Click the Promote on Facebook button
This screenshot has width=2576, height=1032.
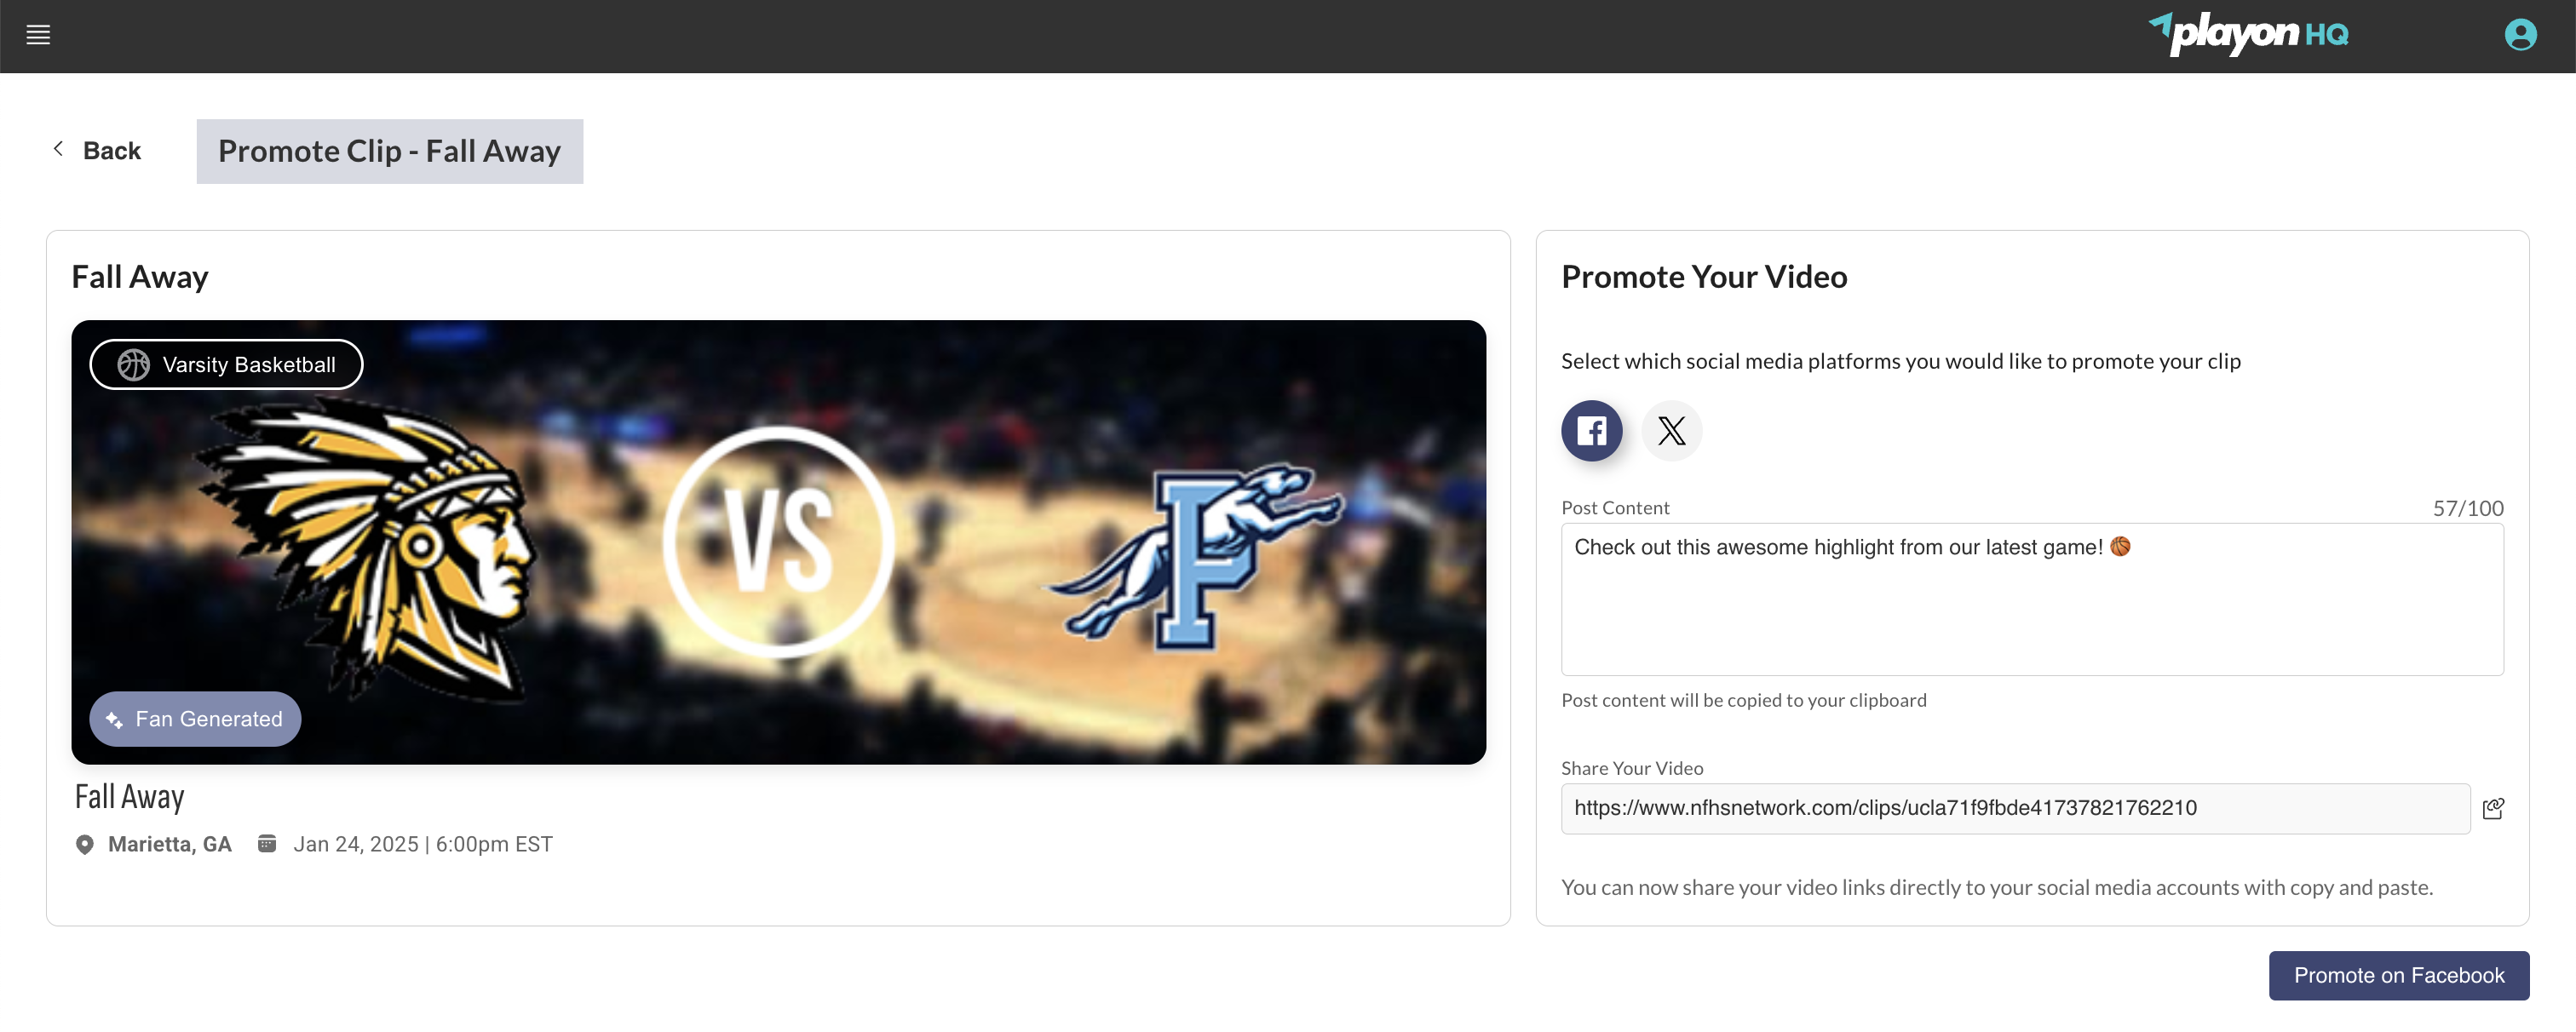(2398, 975)
